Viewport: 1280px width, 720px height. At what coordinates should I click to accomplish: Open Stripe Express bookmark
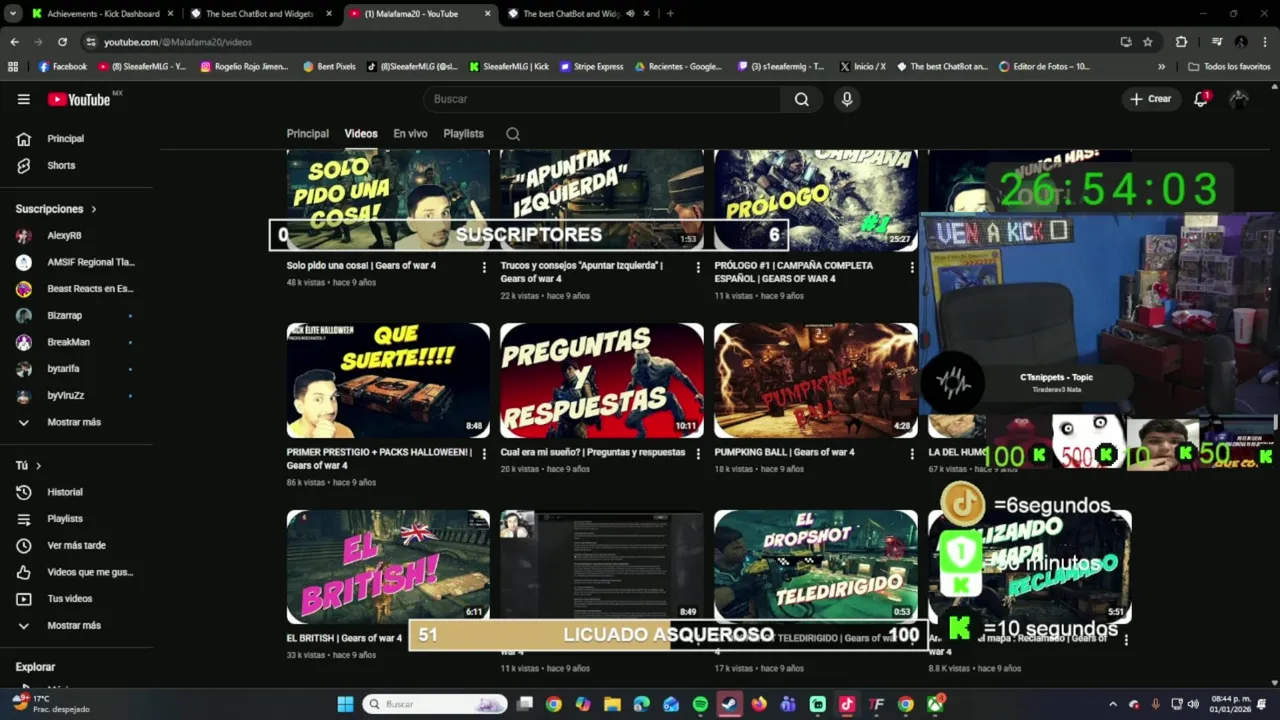tap(592, 67)
